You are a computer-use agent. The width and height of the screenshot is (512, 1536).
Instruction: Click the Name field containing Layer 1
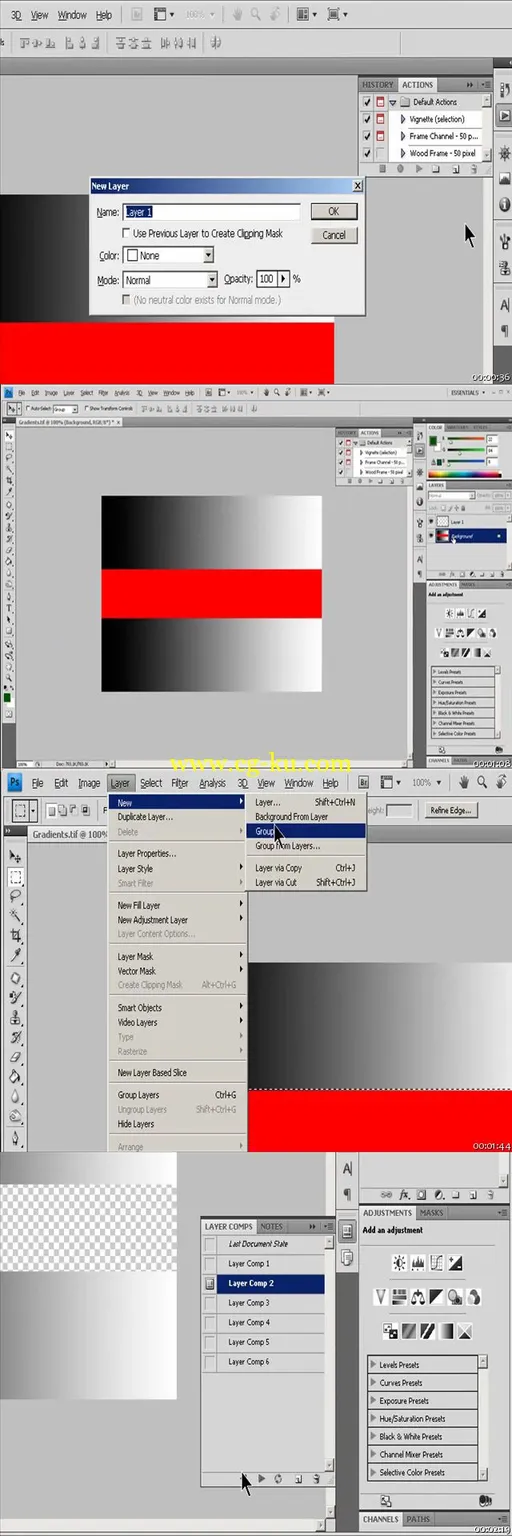(211, 212)
